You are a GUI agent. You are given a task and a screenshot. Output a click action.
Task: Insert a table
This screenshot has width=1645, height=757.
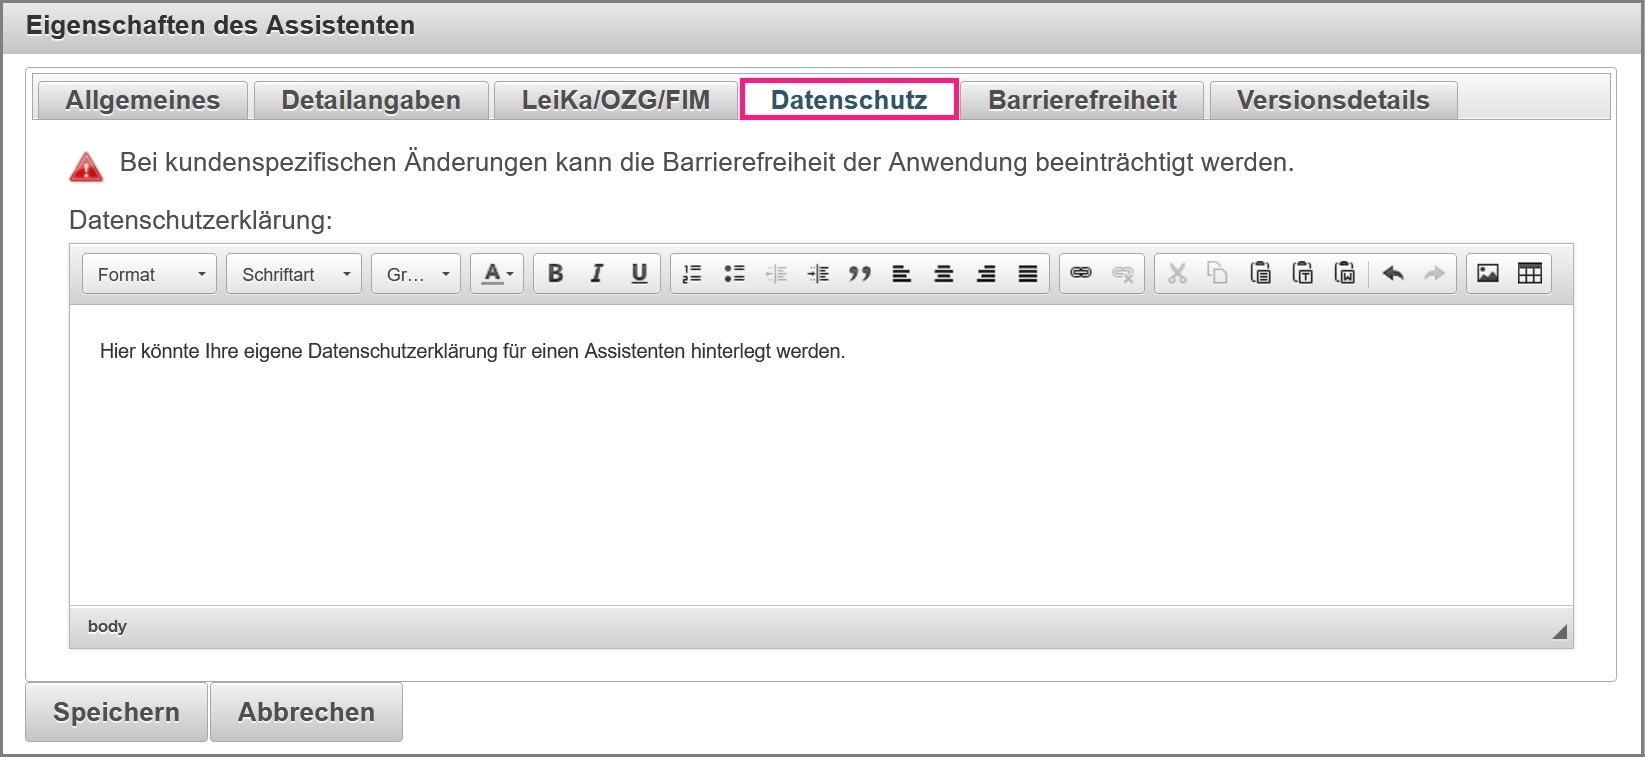pos(1530,274)
